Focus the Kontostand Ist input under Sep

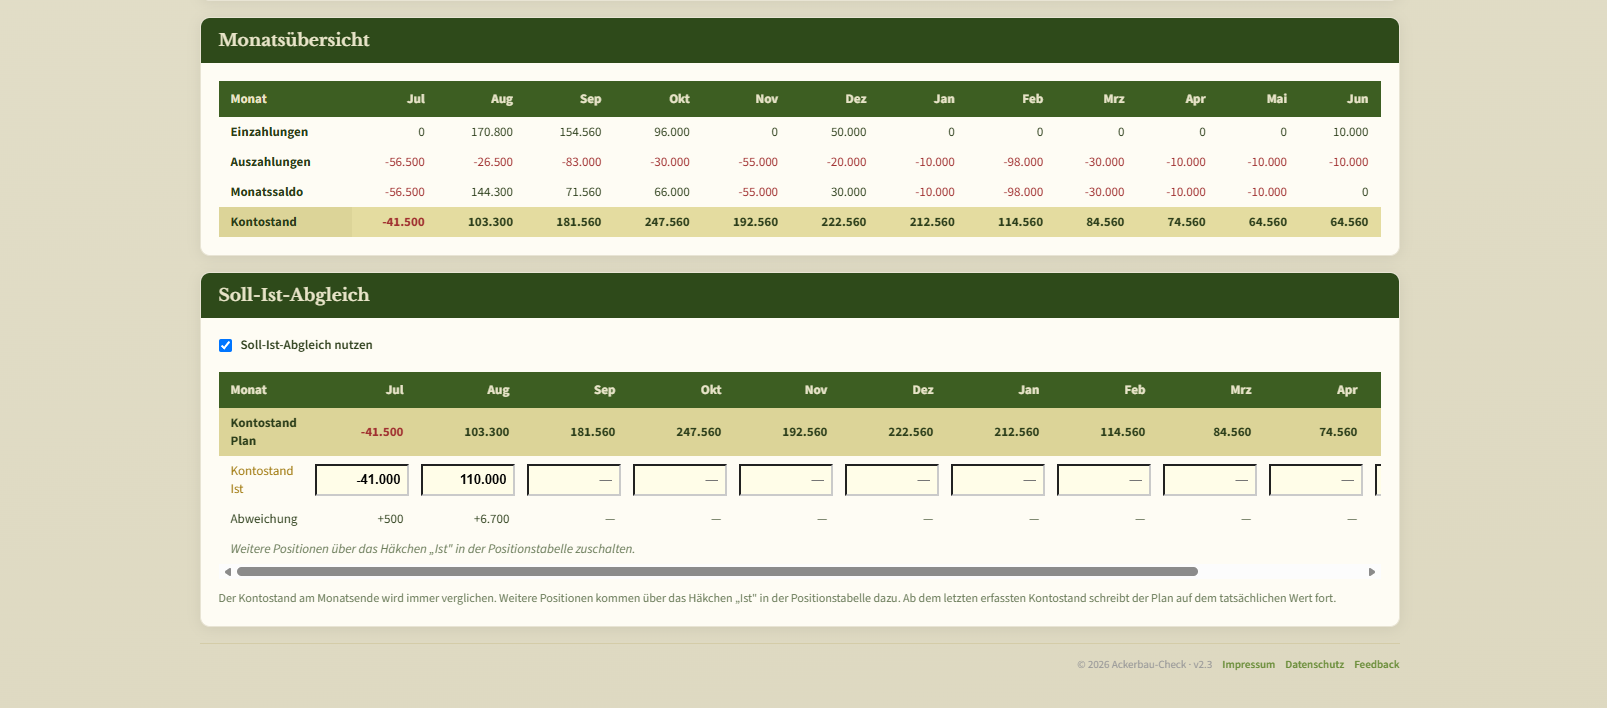[574, 480]
